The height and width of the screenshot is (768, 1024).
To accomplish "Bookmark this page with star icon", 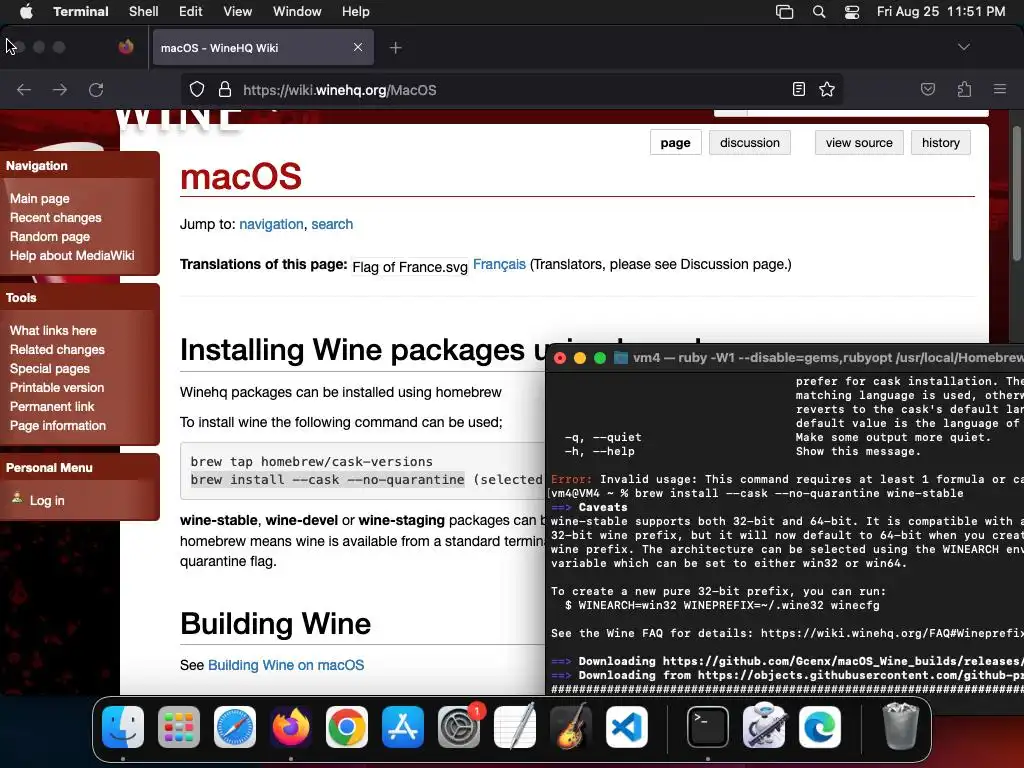I will pos(827,89).
